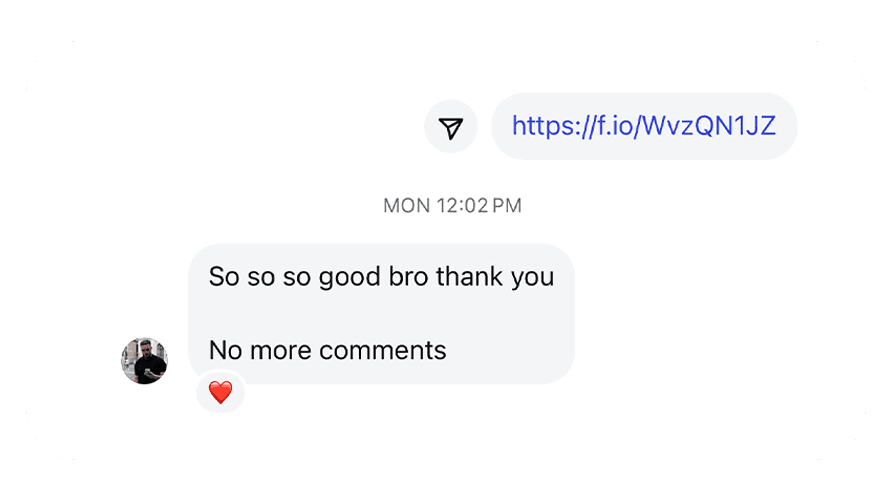The width and height of the screenshot is (894, 500).
Task: Click the circular button beside the sent link
Action: tap(450, 127)
